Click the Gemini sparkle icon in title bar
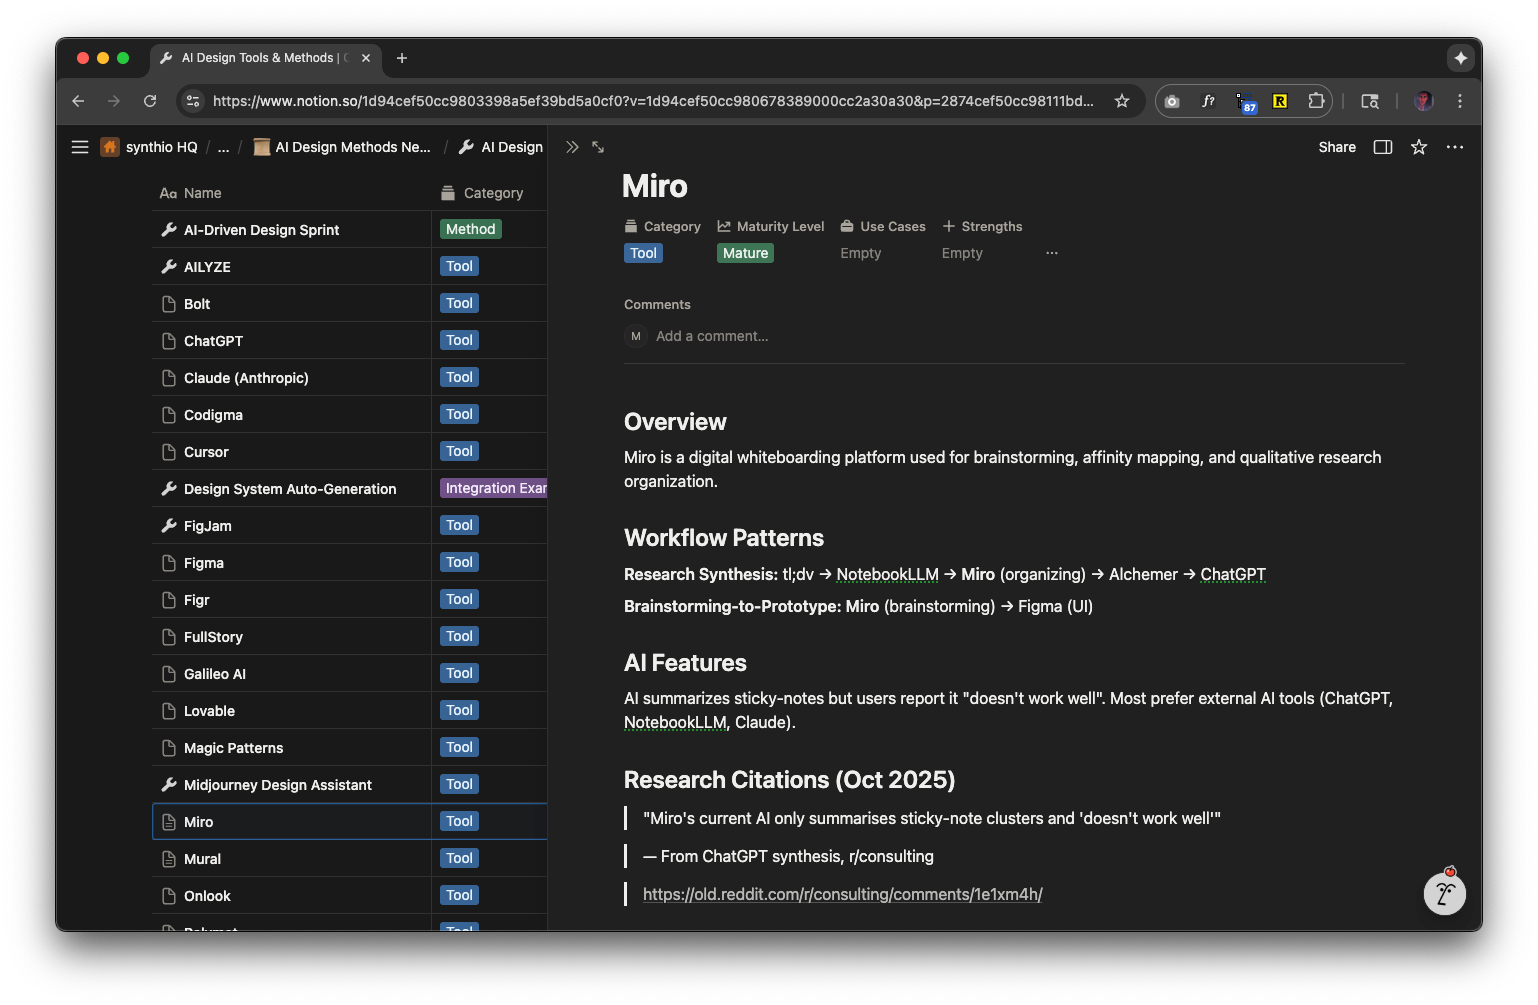This screenshot has height=1005, width=1538. pyautogui.click(x=1461, y=58)
